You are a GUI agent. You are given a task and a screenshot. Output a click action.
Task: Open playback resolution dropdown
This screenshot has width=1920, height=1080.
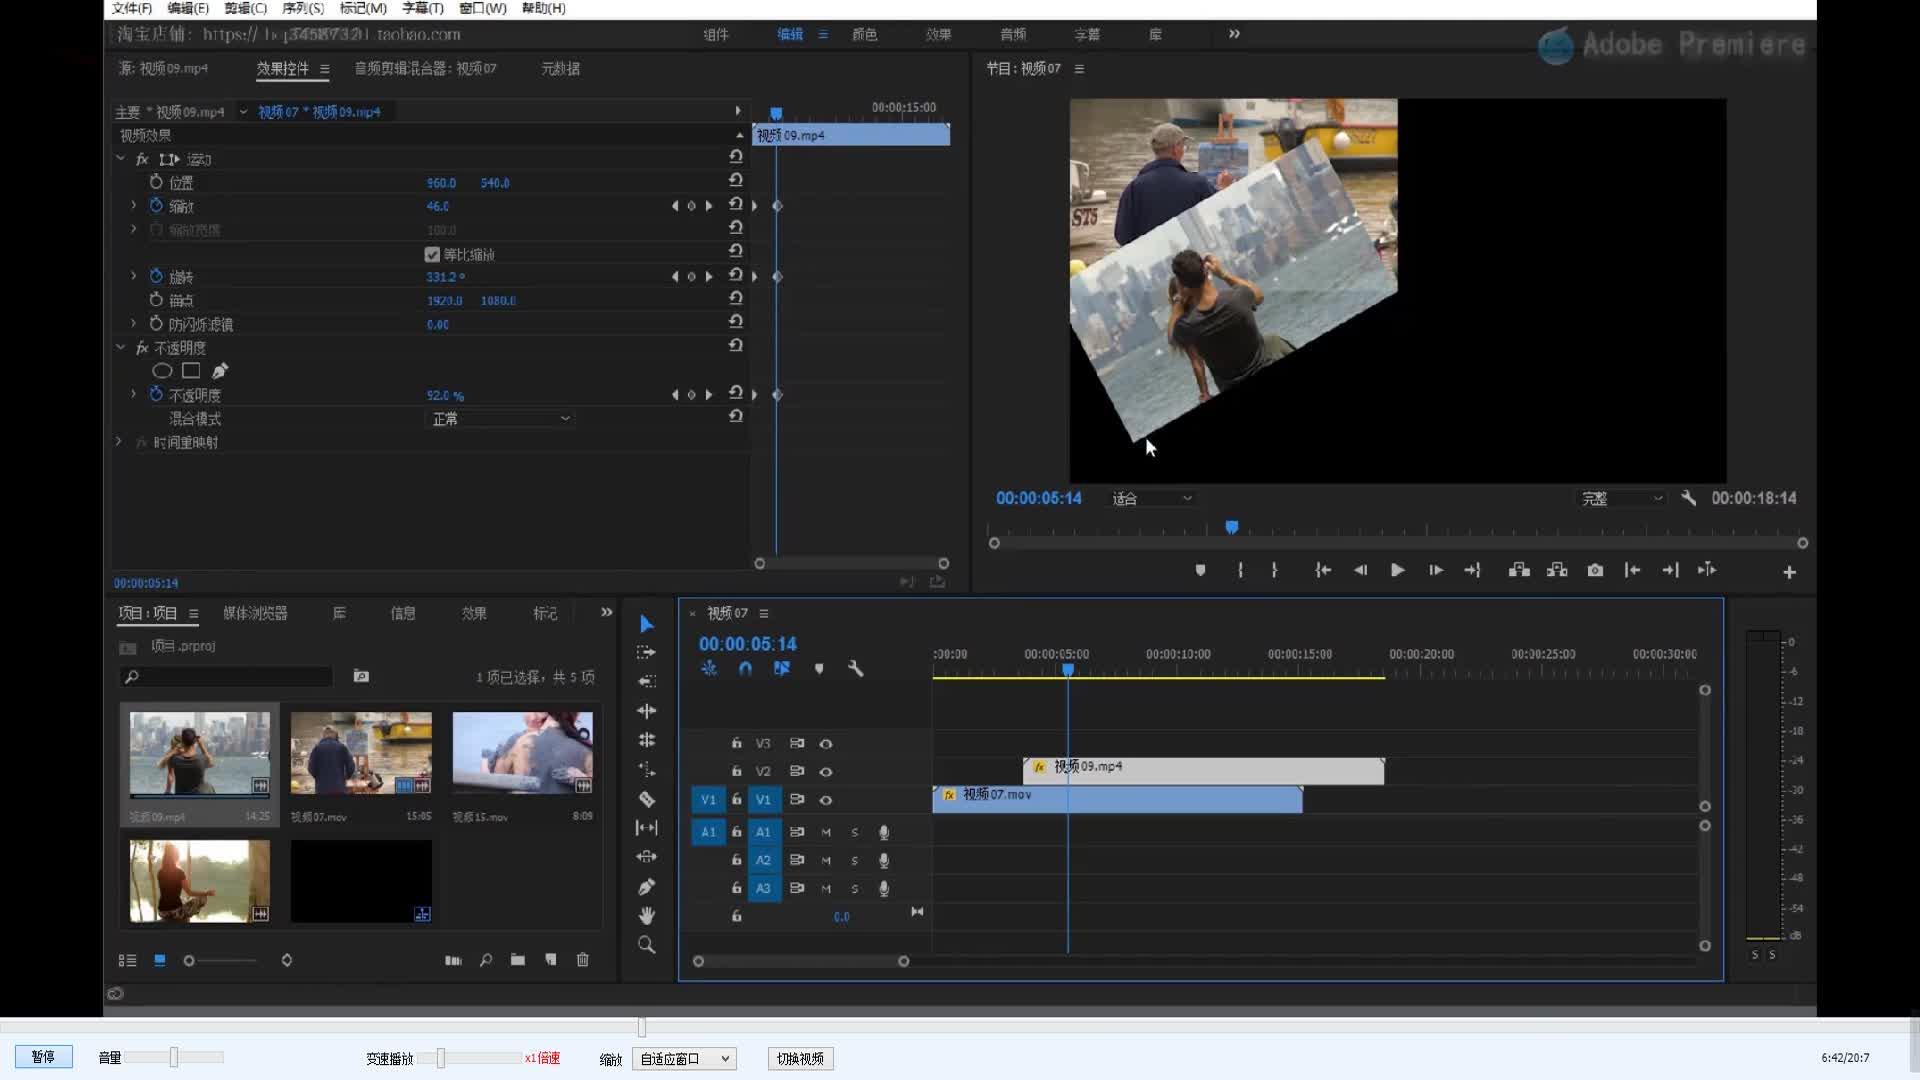[1621, 498]
